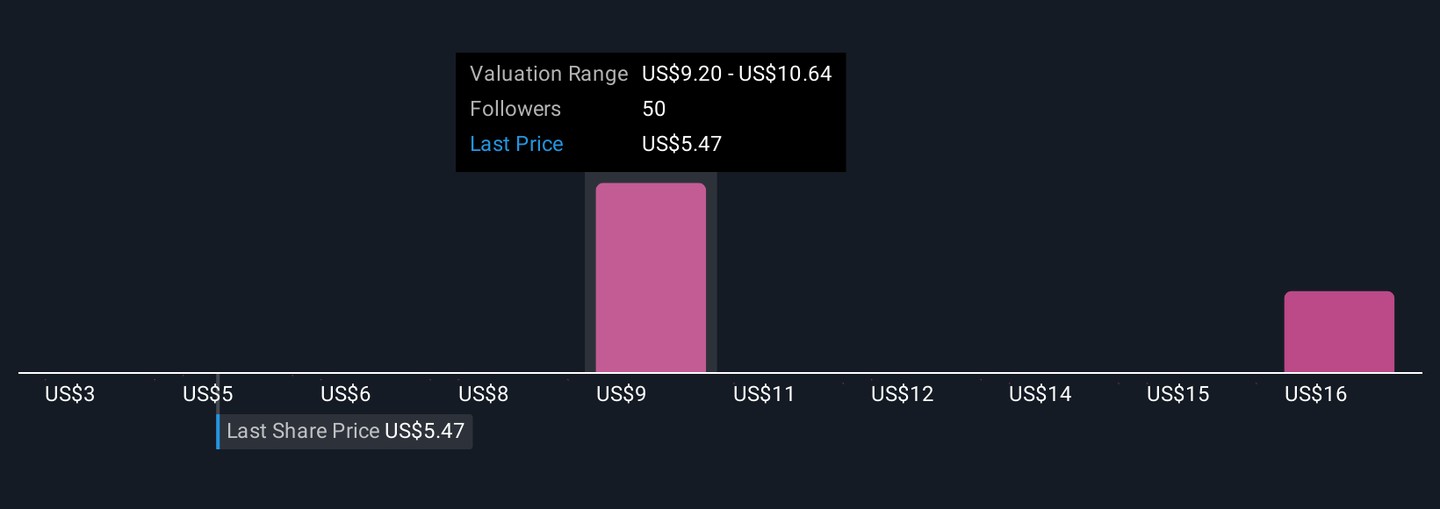Click the US$15 axis label

click(x=1178, y=394)
